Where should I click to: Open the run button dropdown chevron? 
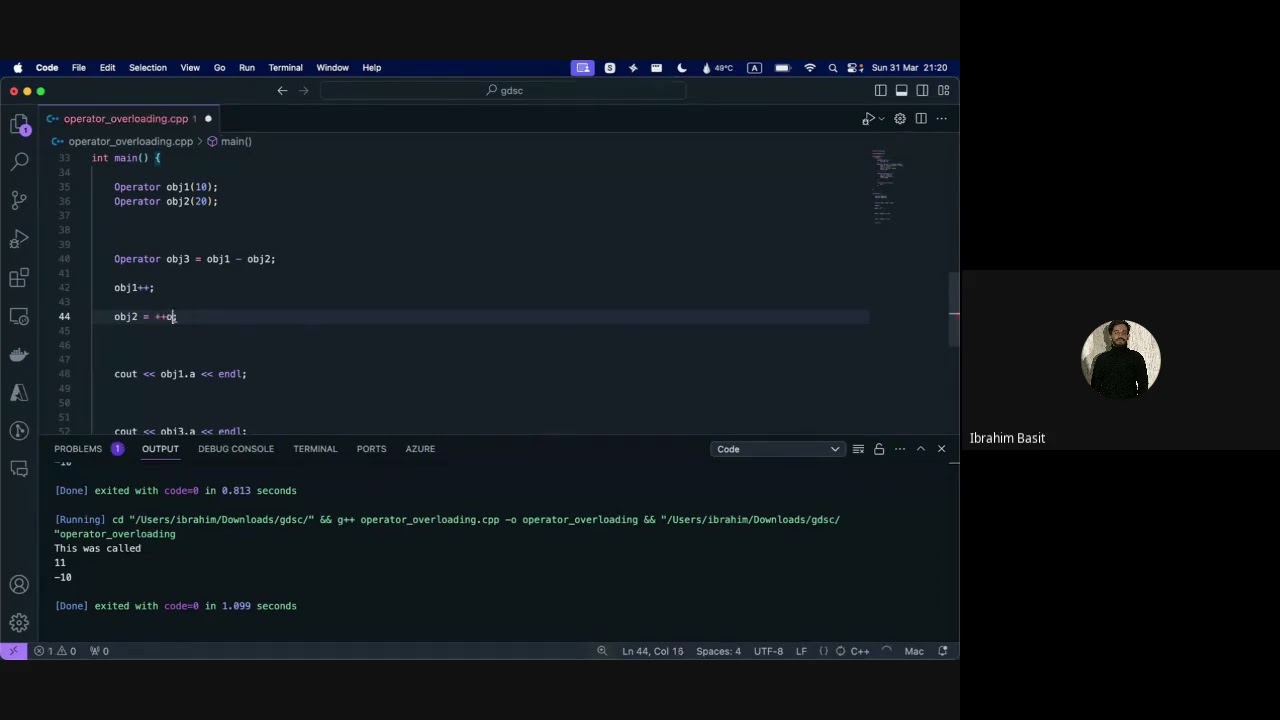point(880,119)
